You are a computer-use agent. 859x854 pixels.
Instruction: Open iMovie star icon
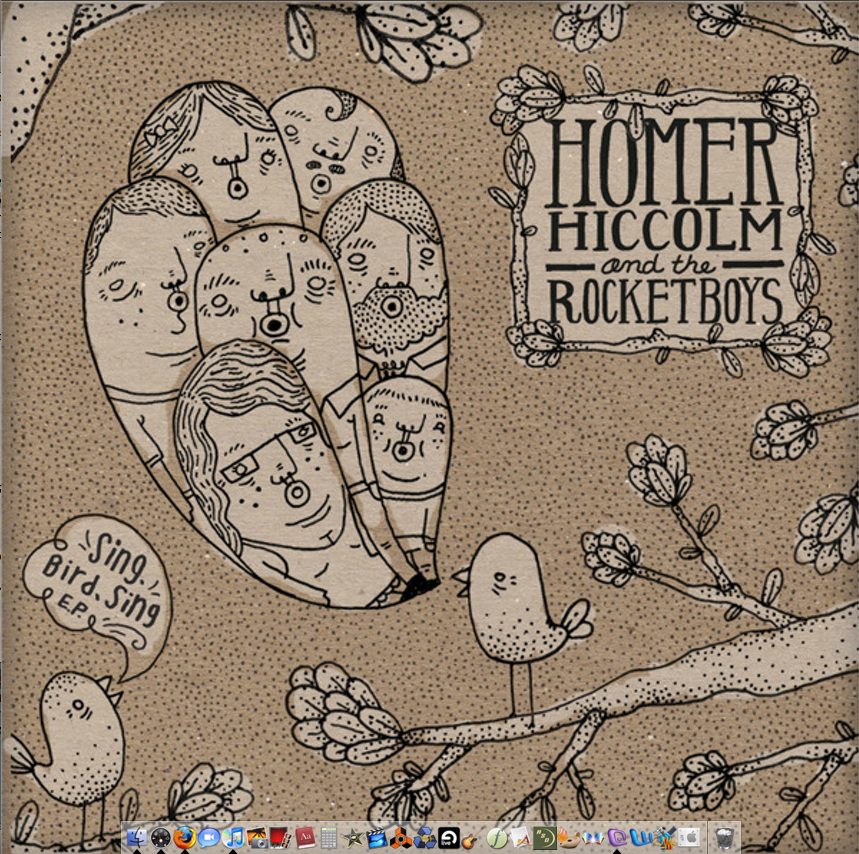click(353, 838)
